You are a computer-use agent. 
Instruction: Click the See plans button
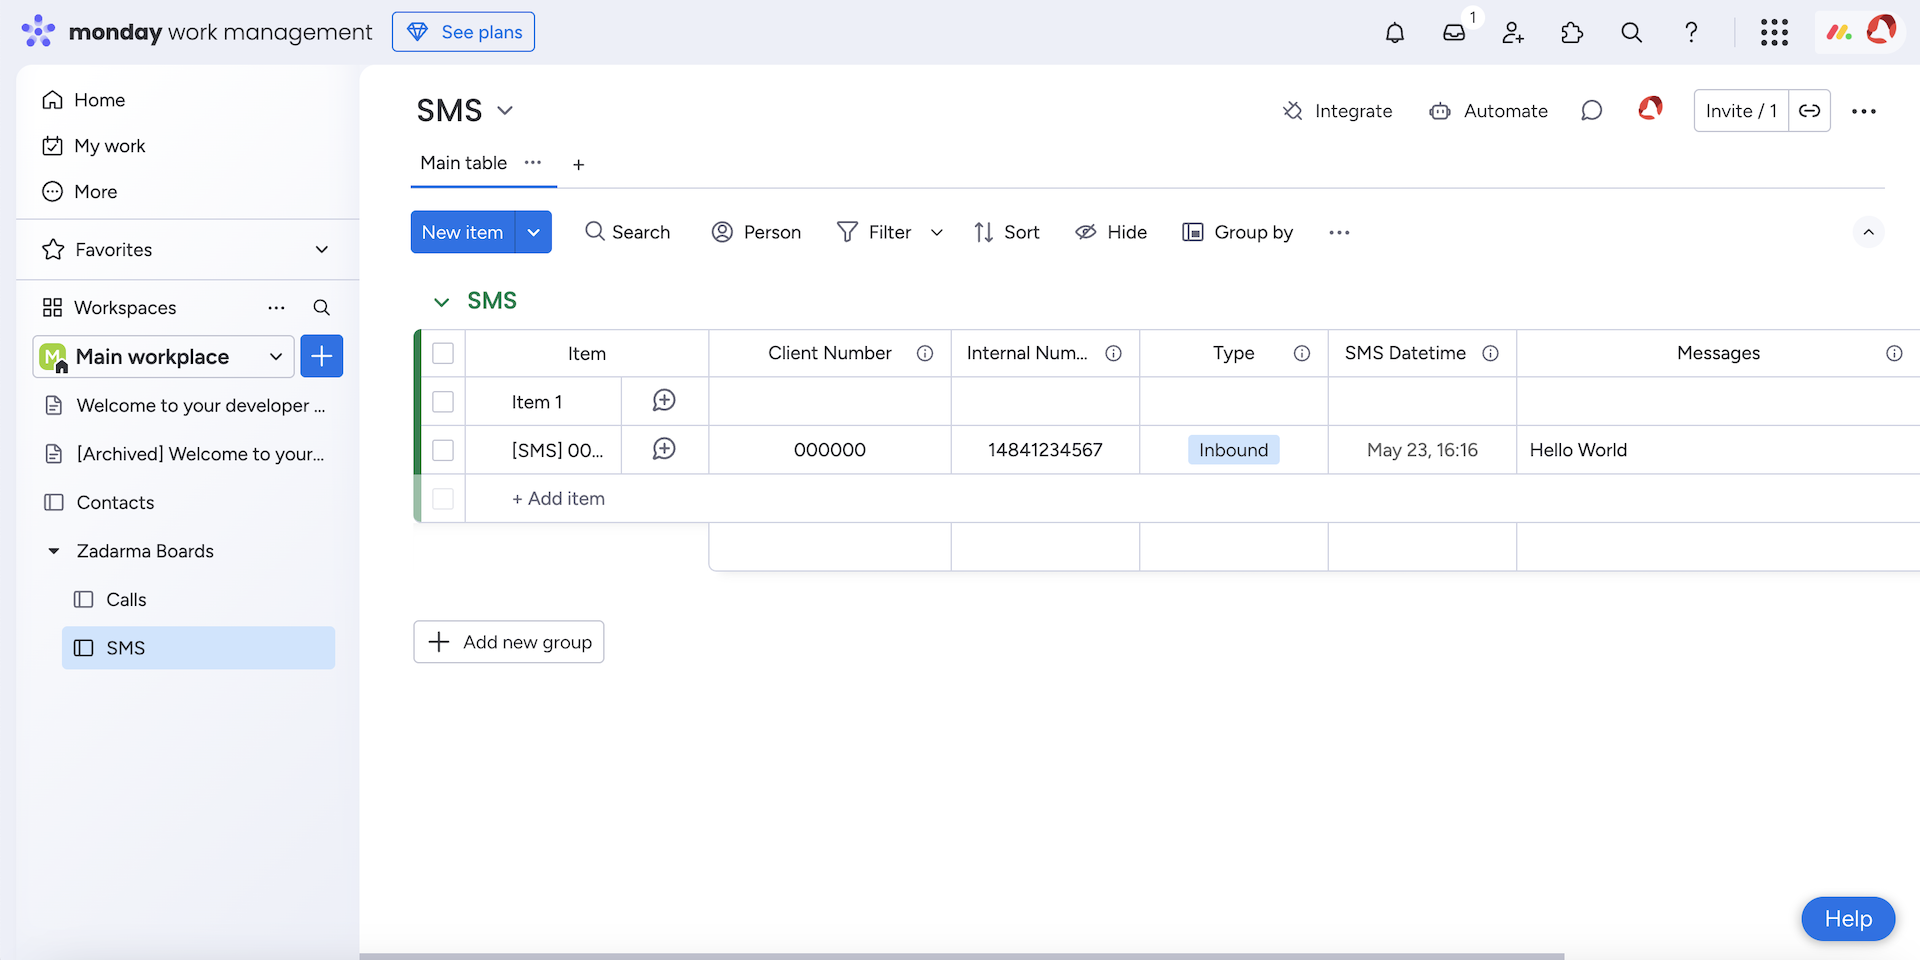463,32
